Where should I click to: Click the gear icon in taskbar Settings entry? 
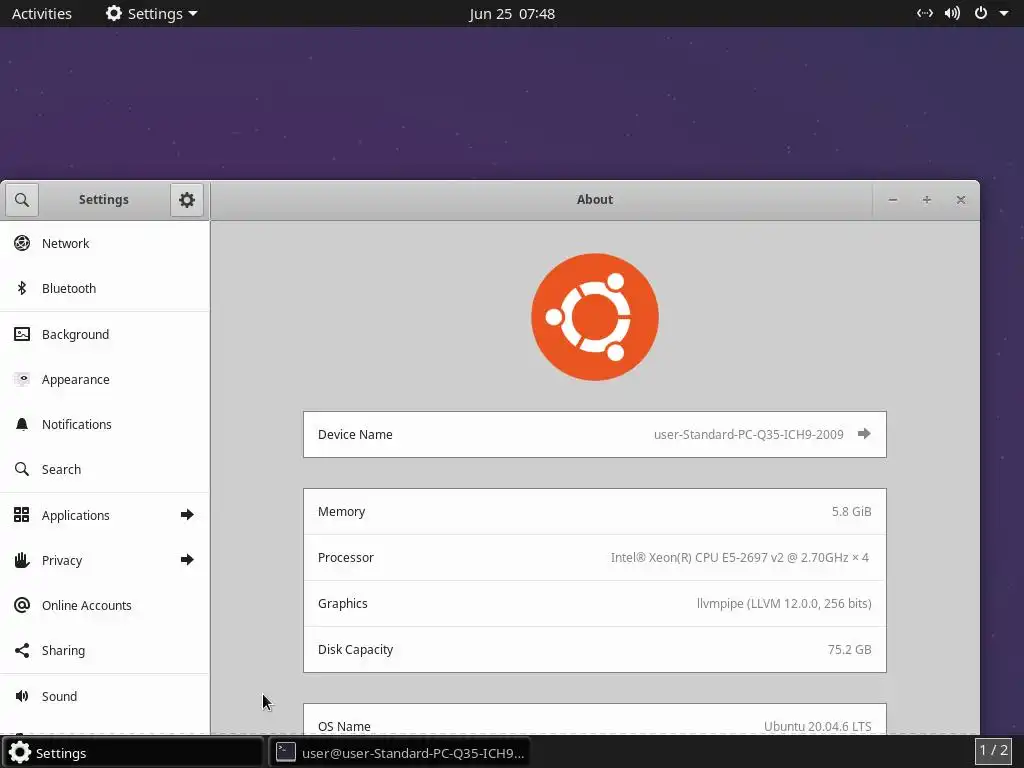pos(20,752)
